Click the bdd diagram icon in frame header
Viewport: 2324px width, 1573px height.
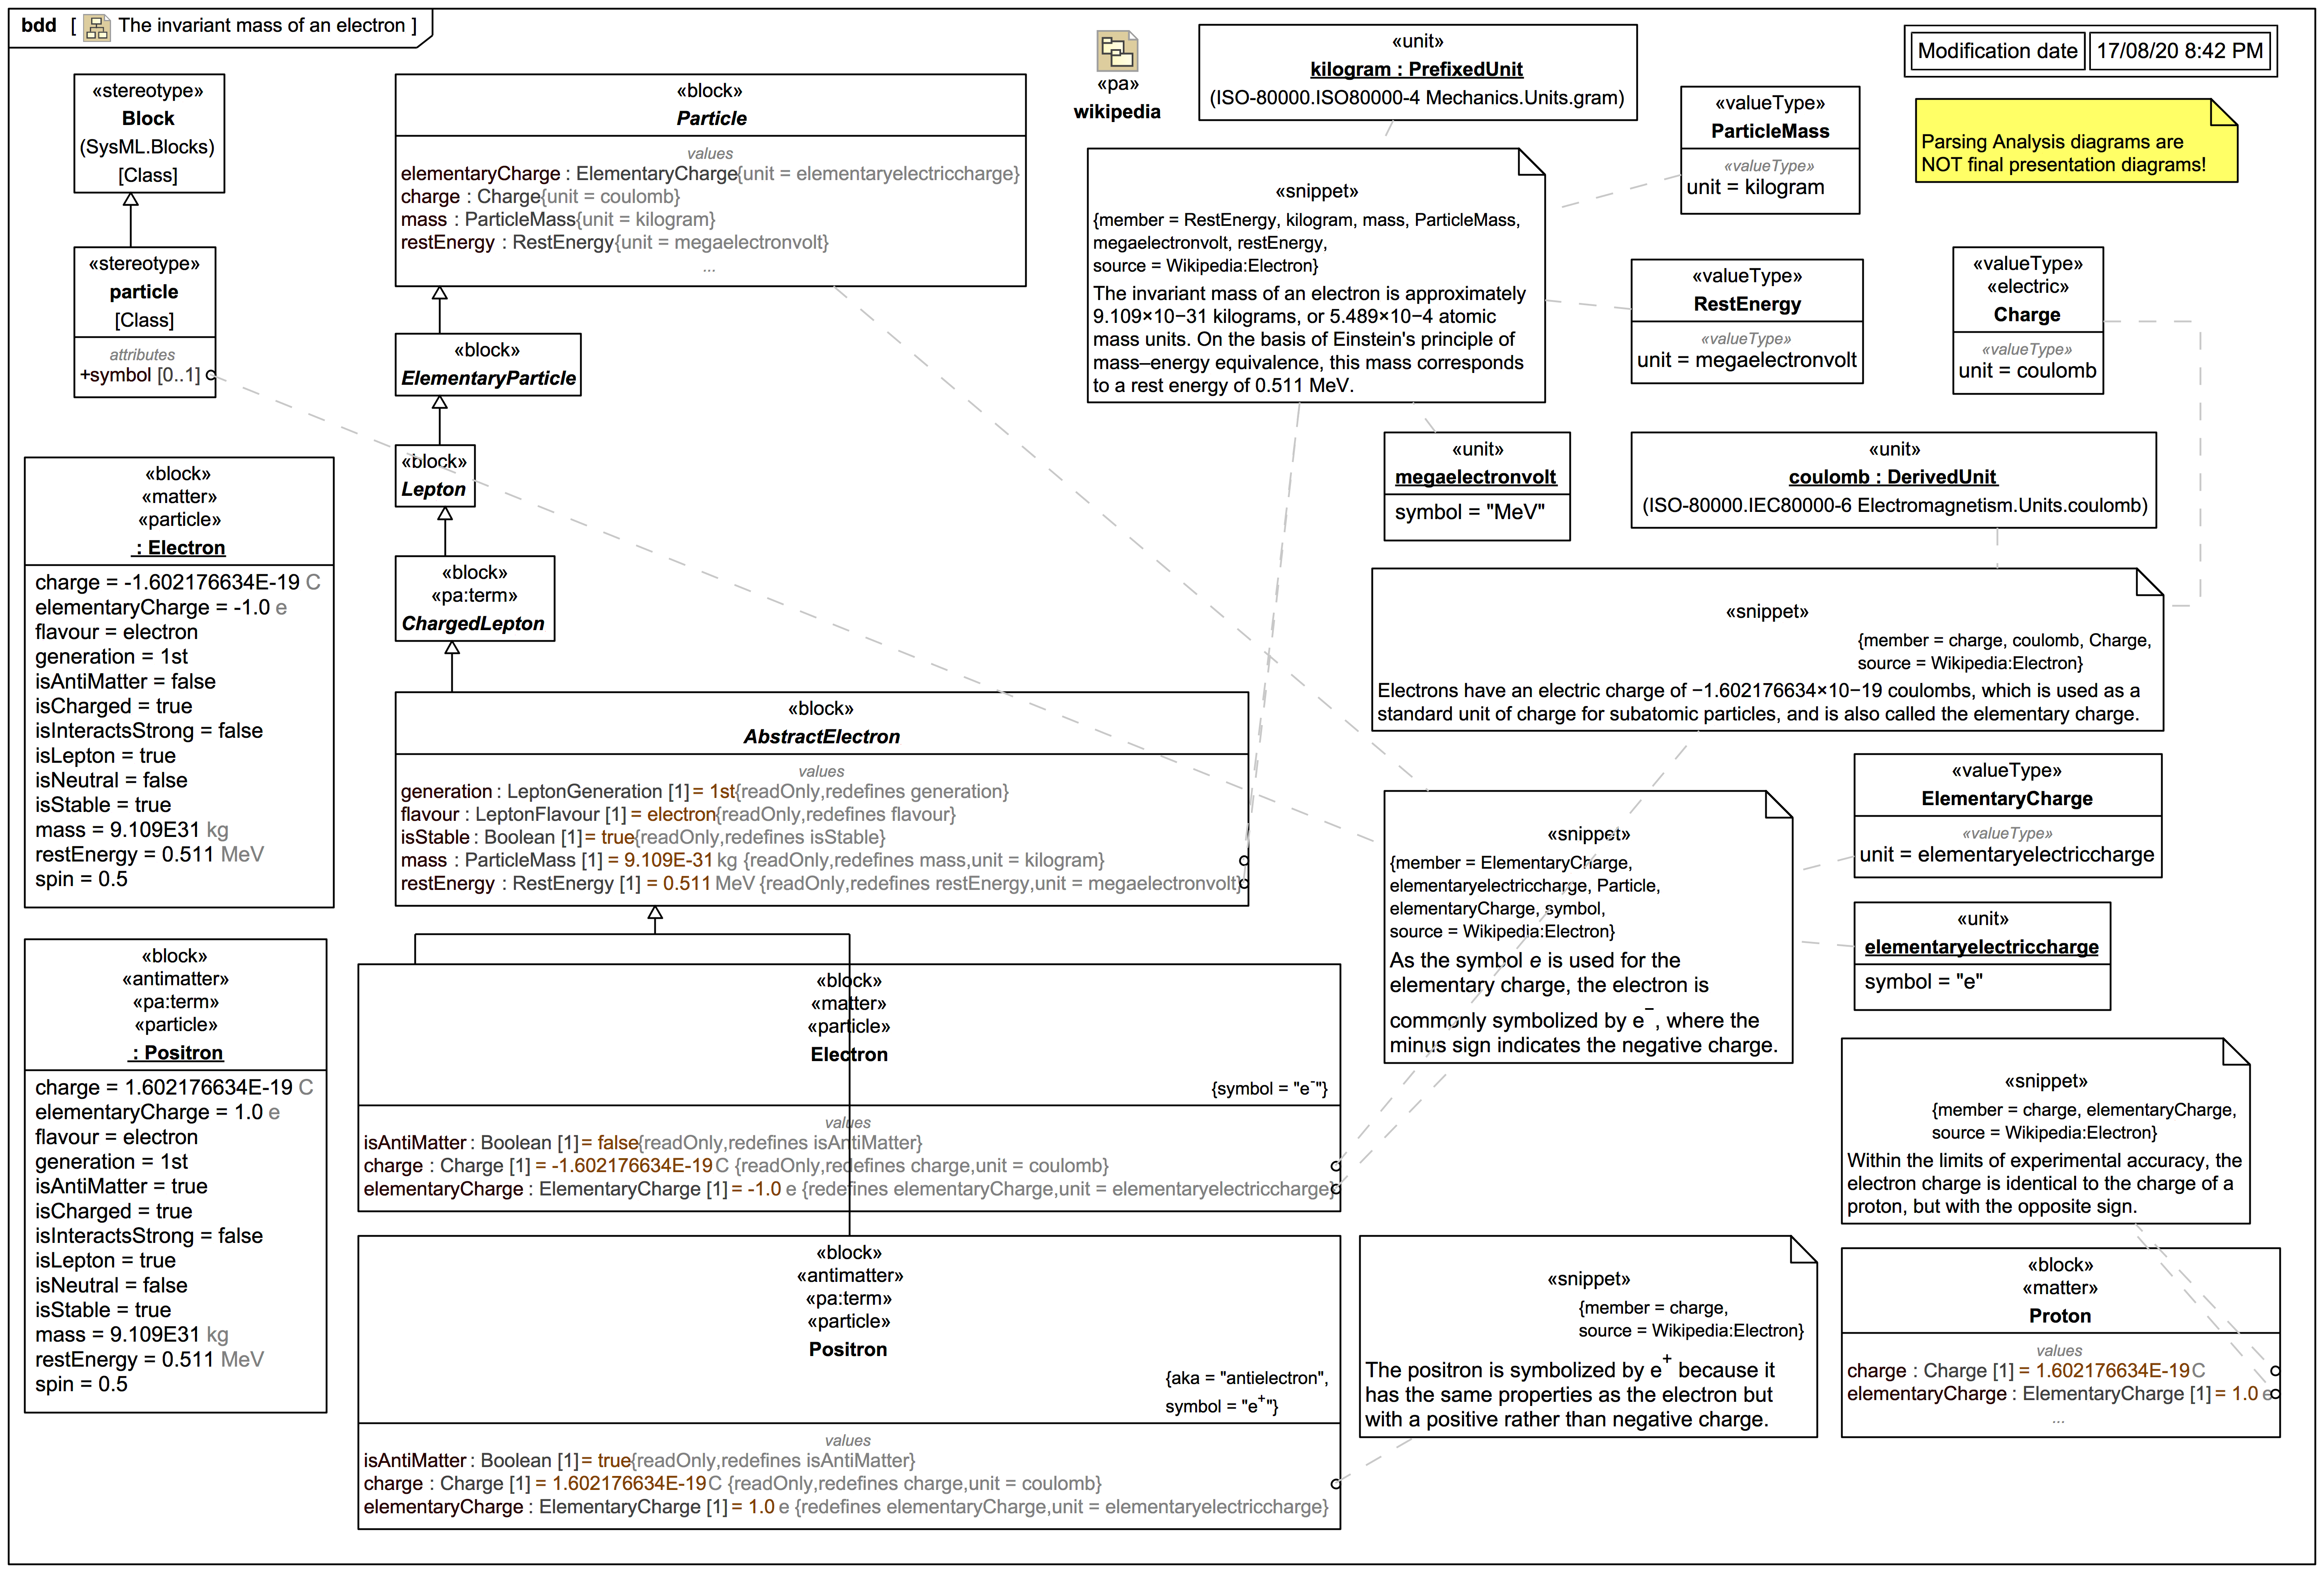click(x=97, y=27)
